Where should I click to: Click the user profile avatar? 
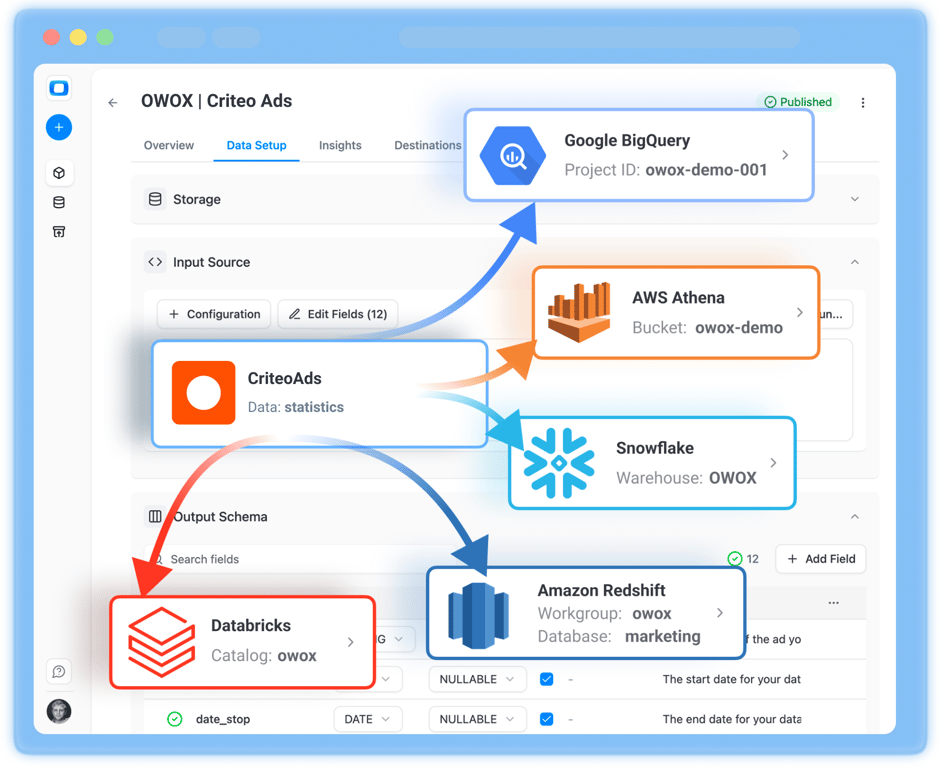point(59,712)
